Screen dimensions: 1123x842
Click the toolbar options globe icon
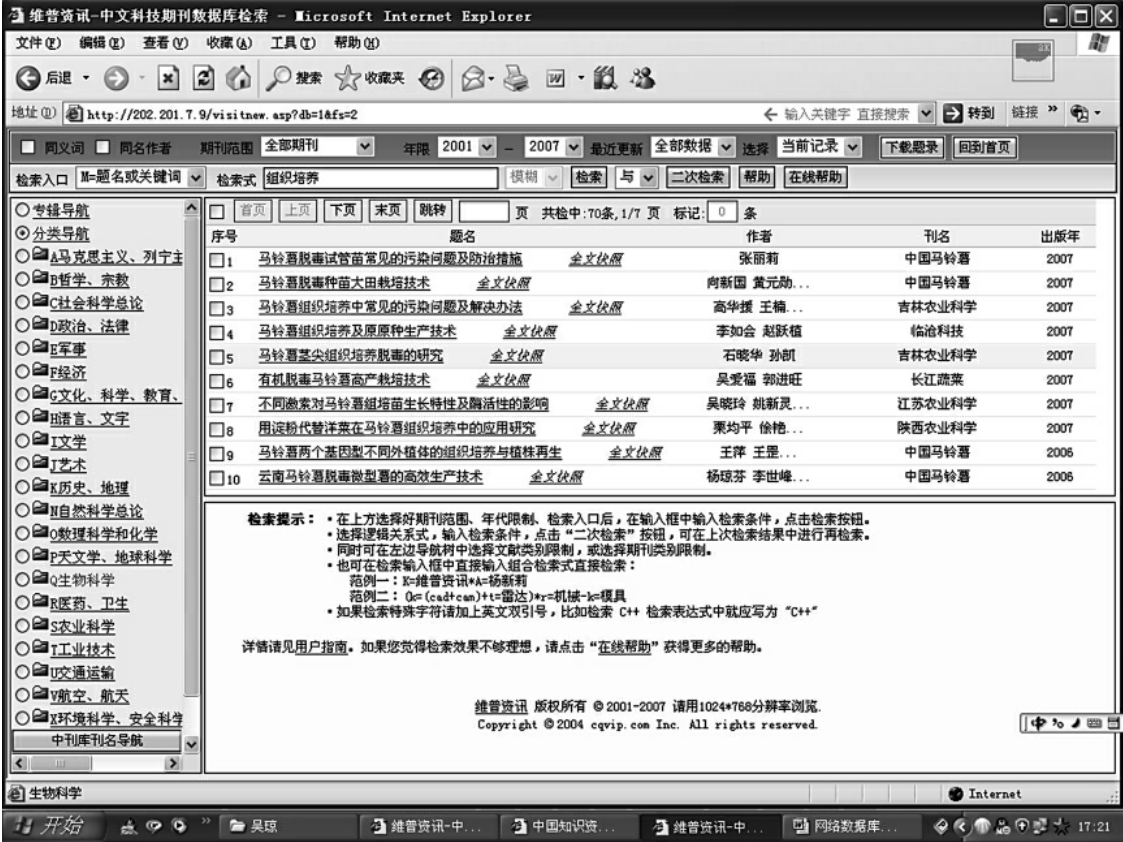(1079, 113)
